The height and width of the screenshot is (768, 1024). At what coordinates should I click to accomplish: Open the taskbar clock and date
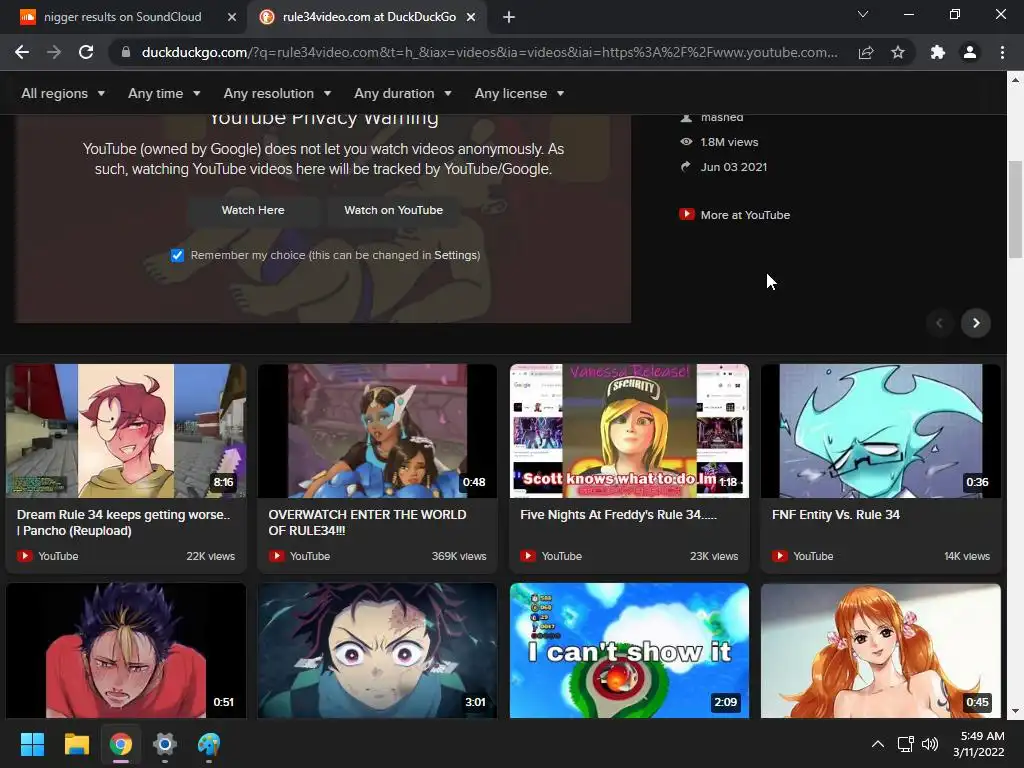tap(978, 744)
